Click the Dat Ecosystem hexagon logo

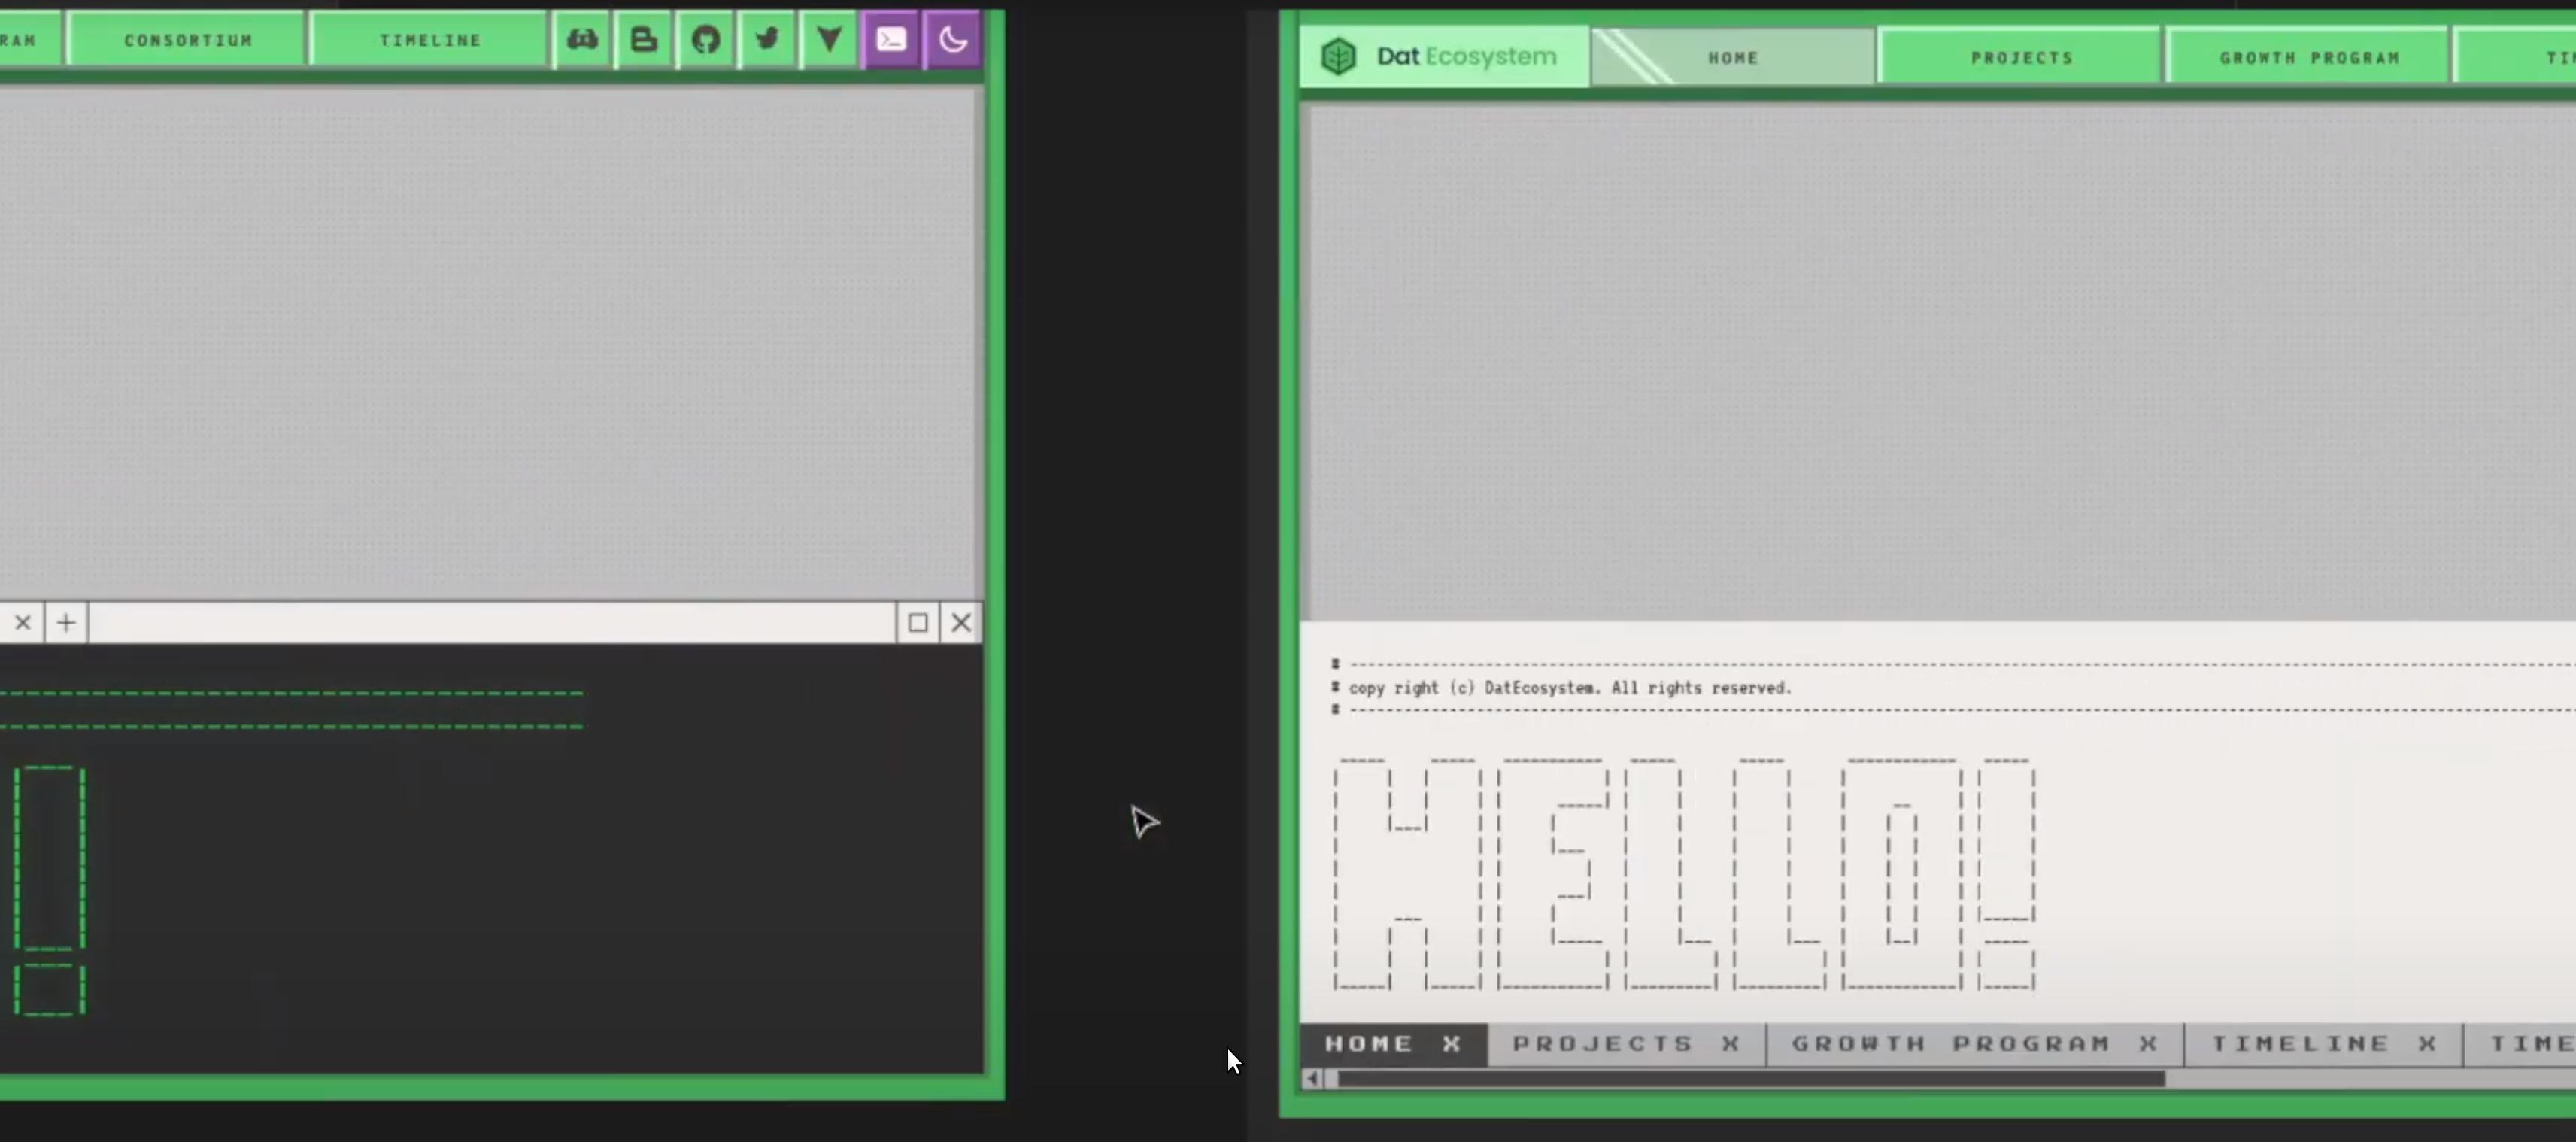(1338, 56)
